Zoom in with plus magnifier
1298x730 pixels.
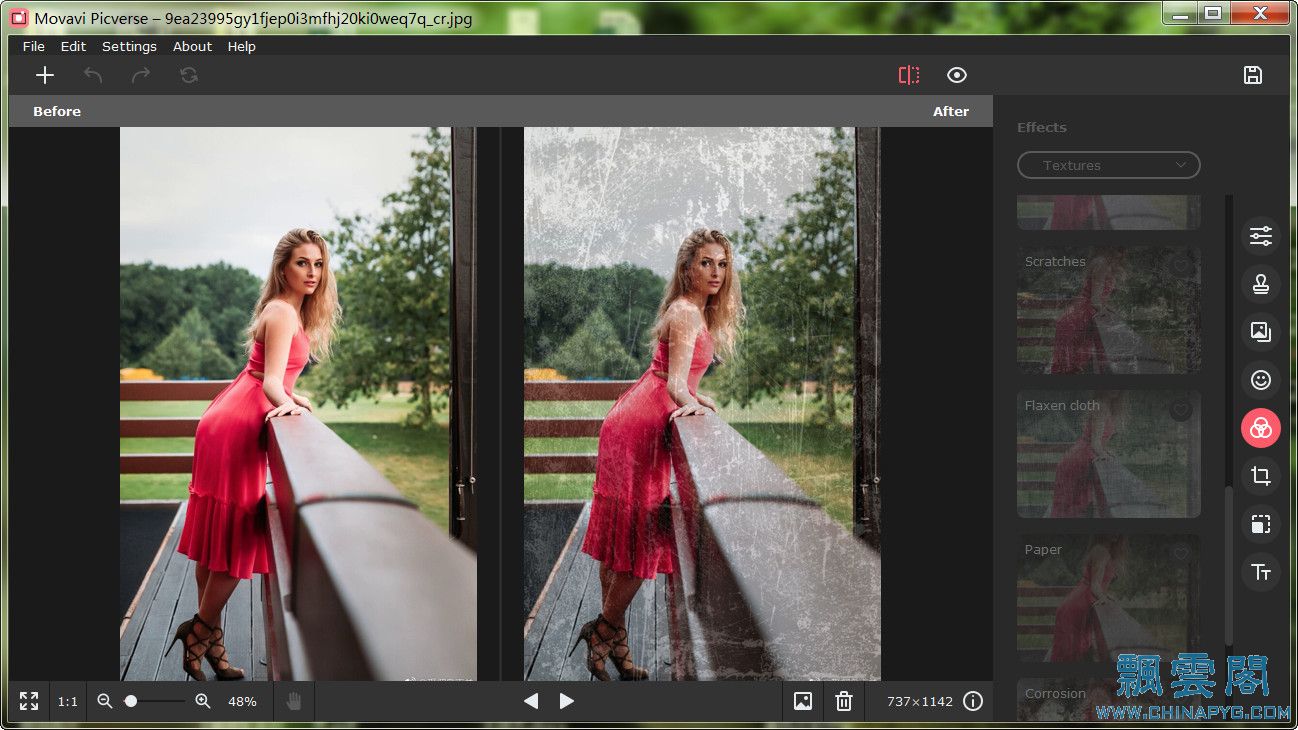click(x=203, y=701)
